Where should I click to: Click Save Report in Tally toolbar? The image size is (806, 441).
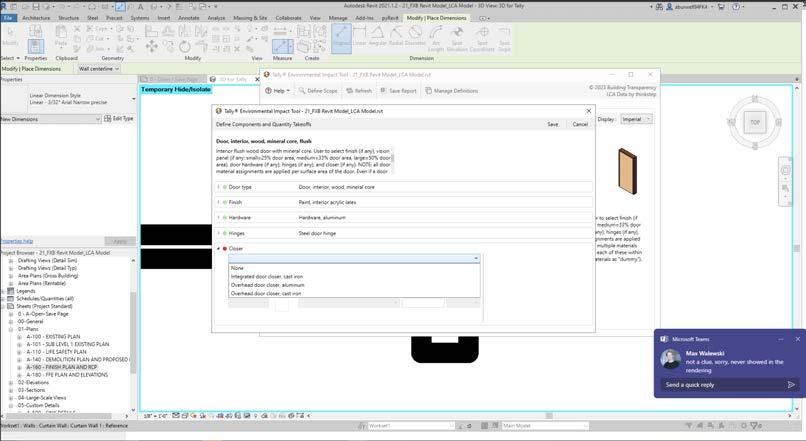(x=398, y=90)
